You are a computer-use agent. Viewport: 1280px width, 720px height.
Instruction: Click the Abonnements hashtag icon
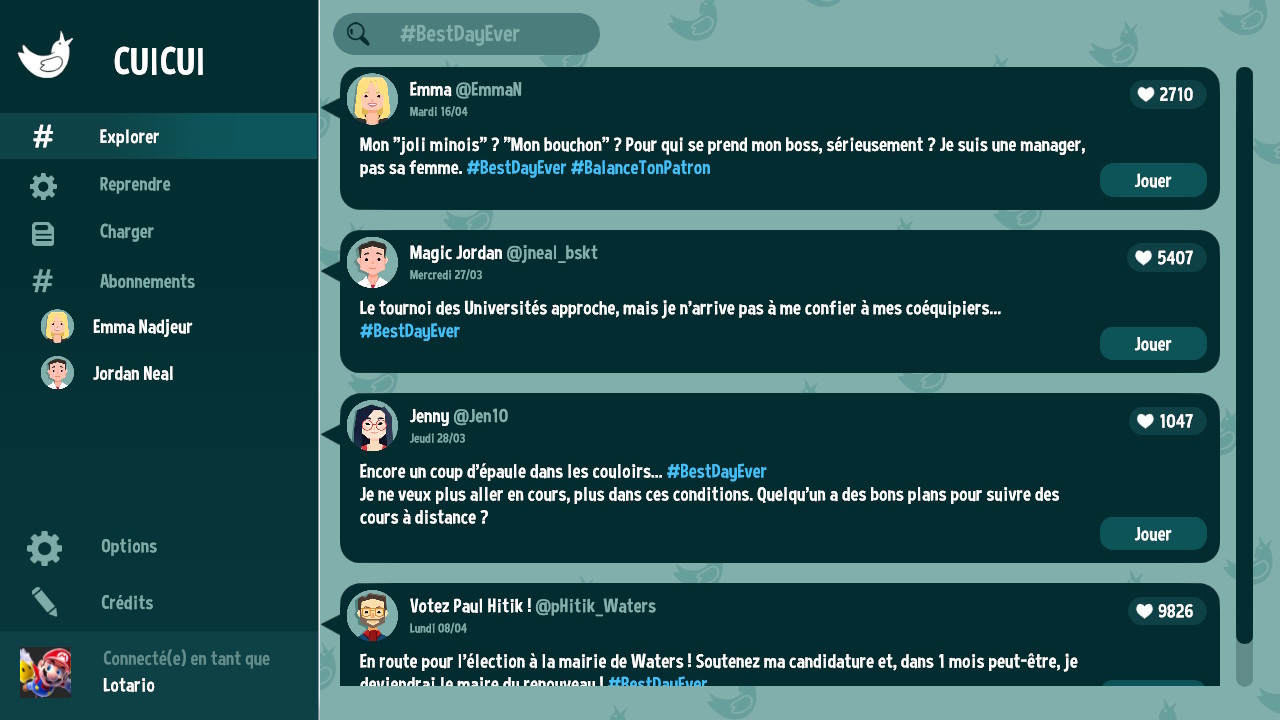tap(43, 282)
